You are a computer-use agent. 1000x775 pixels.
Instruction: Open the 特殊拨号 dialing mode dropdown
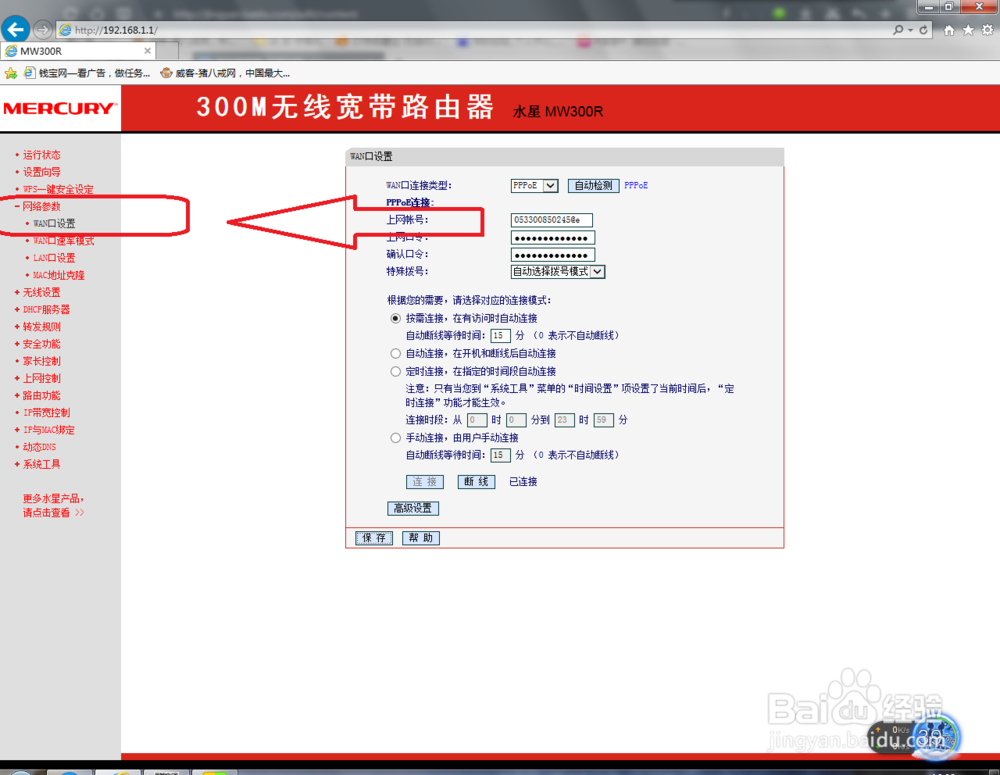[558, 271]
